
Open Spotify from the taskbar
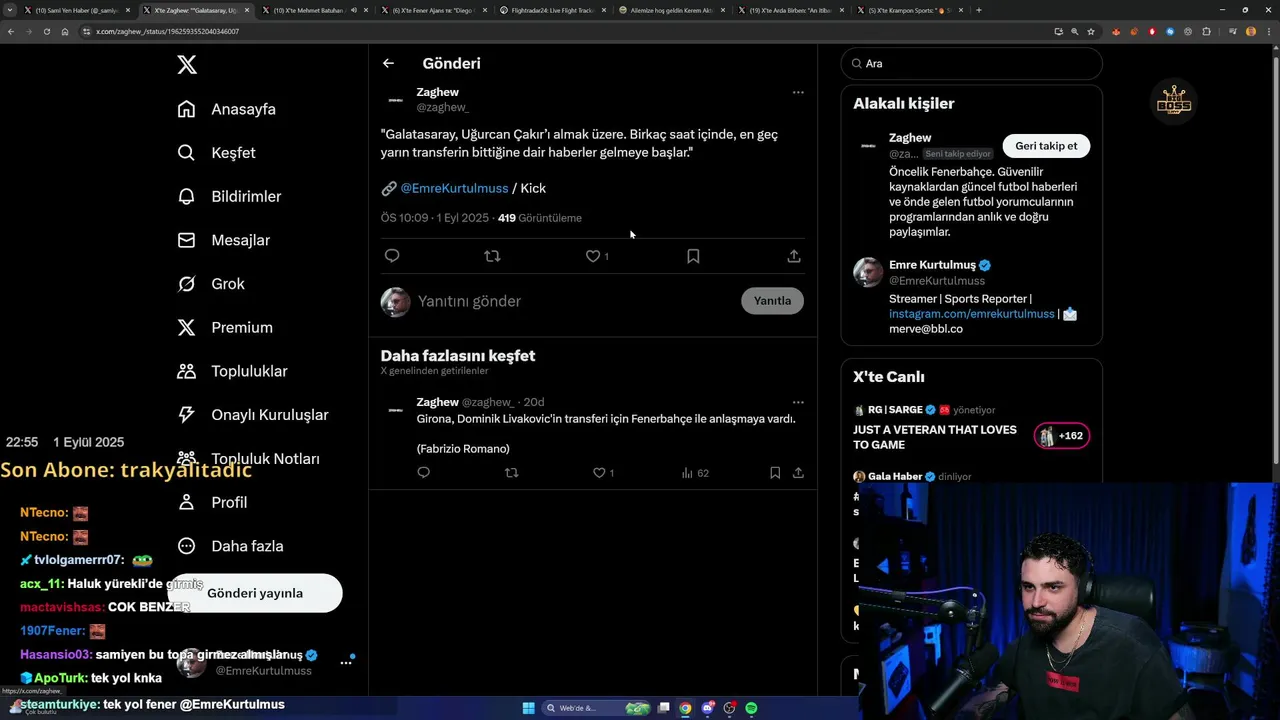(751, 709)
